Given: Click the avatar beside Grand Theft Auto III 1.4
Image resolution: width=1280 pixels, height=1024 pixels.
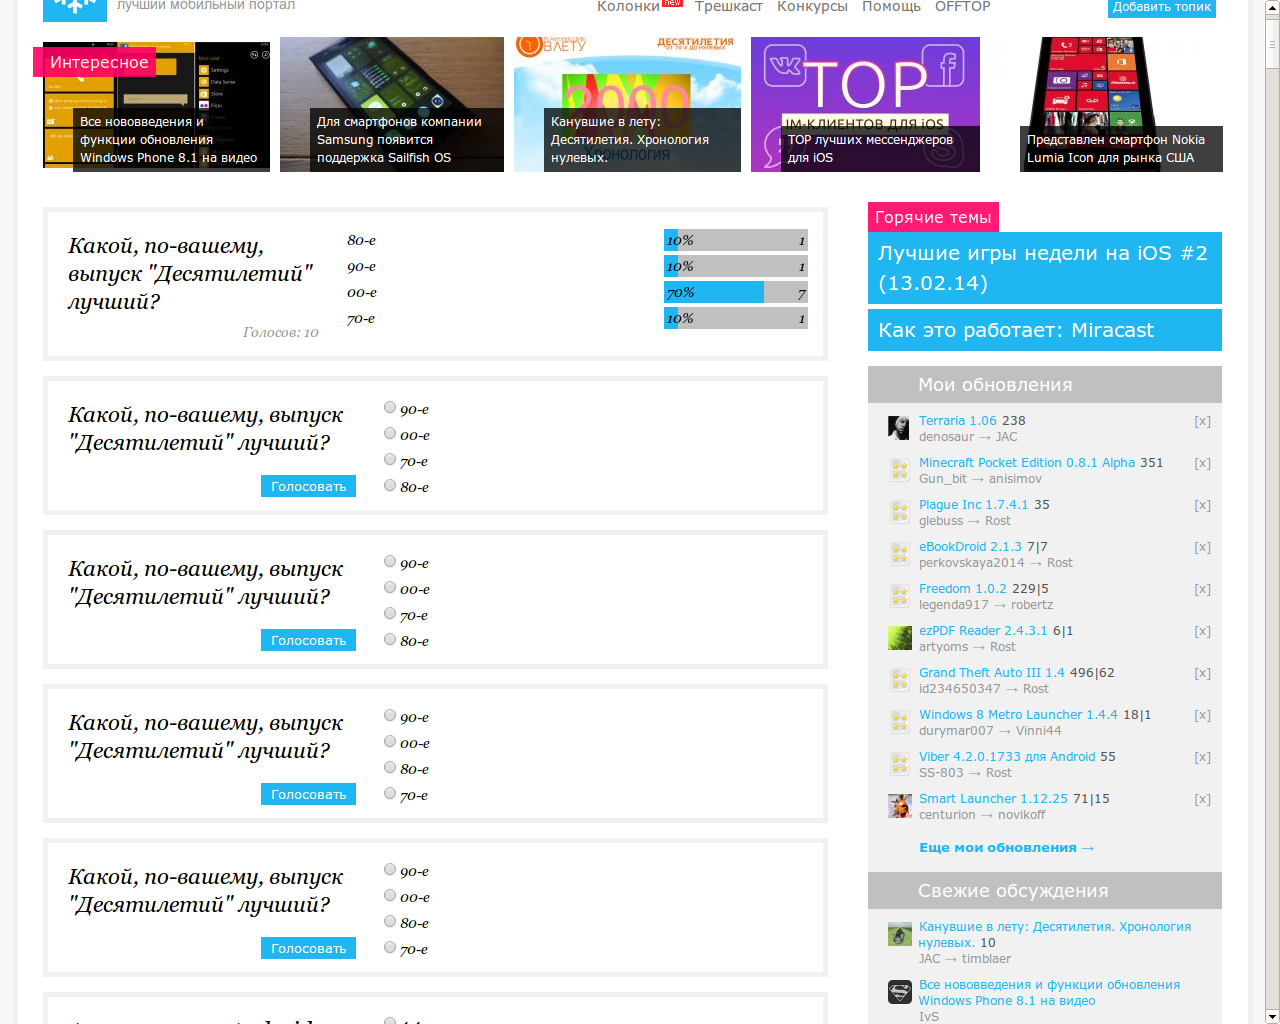Looking at the screenshot, I should click(899, 680).
